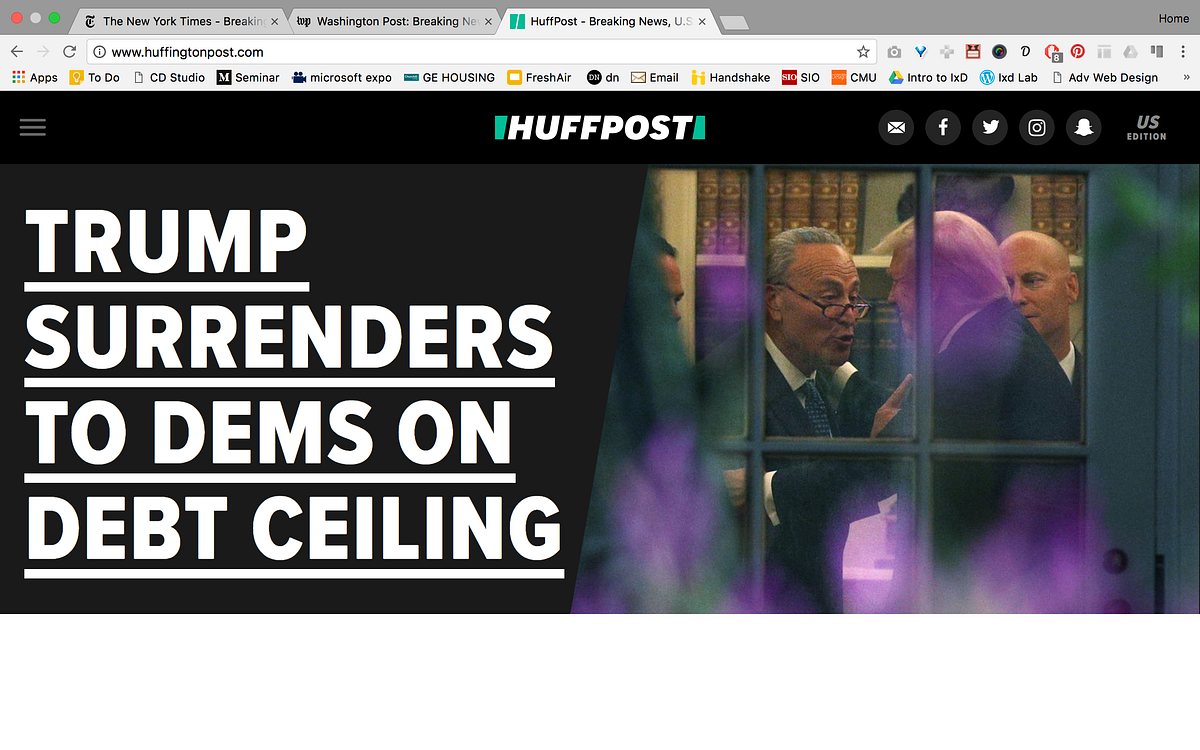Viewport: 1200px width, 750px height.
Task: Open the HuffPost hamburger menu
Action: [33, 127]
